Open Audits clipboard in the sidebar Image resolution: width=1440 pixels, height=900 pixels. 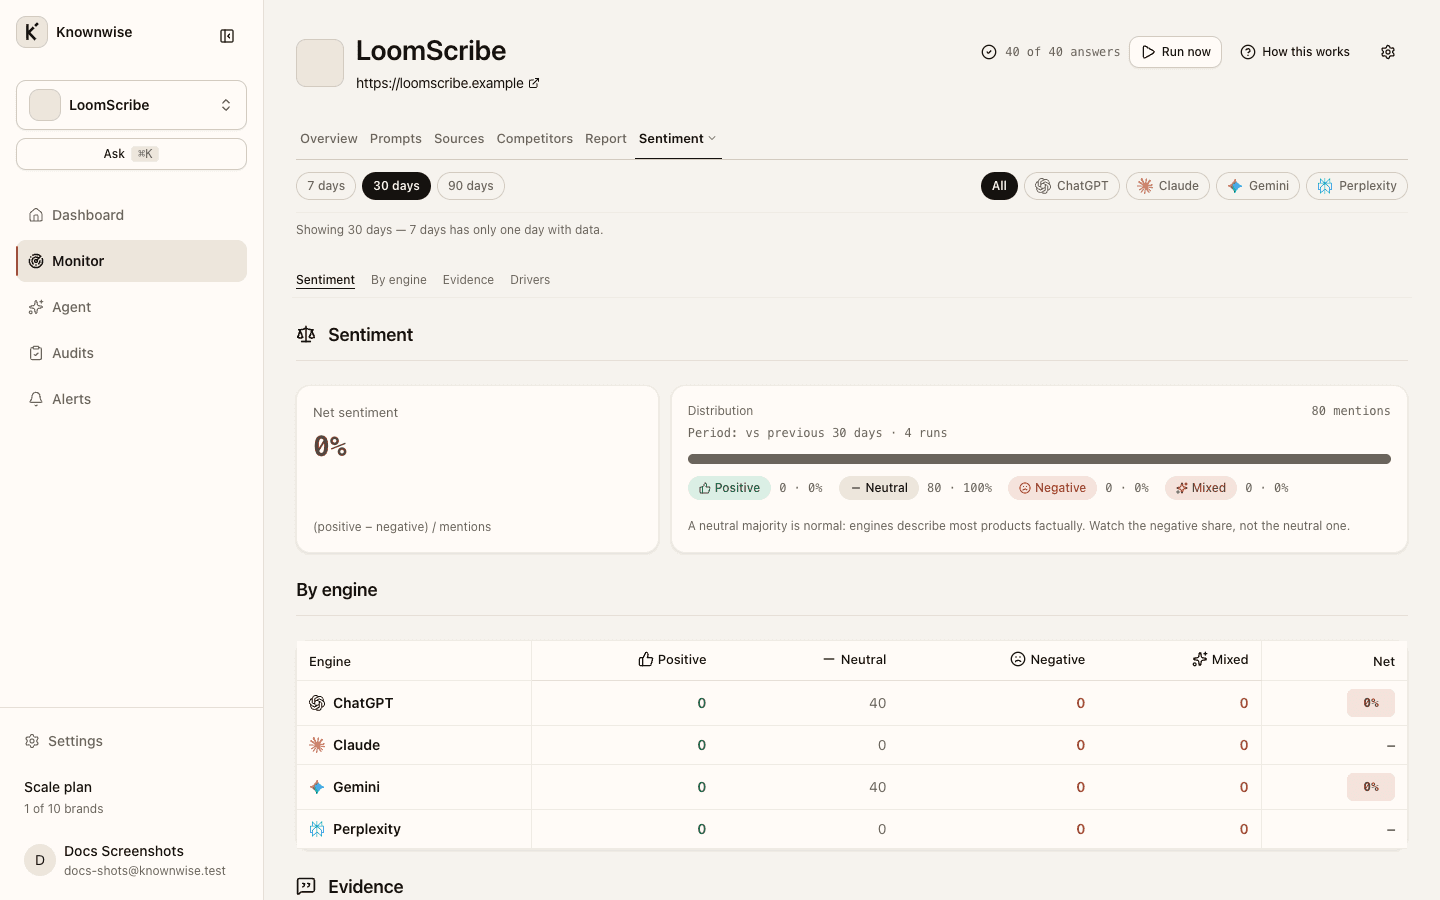point(36,353)
